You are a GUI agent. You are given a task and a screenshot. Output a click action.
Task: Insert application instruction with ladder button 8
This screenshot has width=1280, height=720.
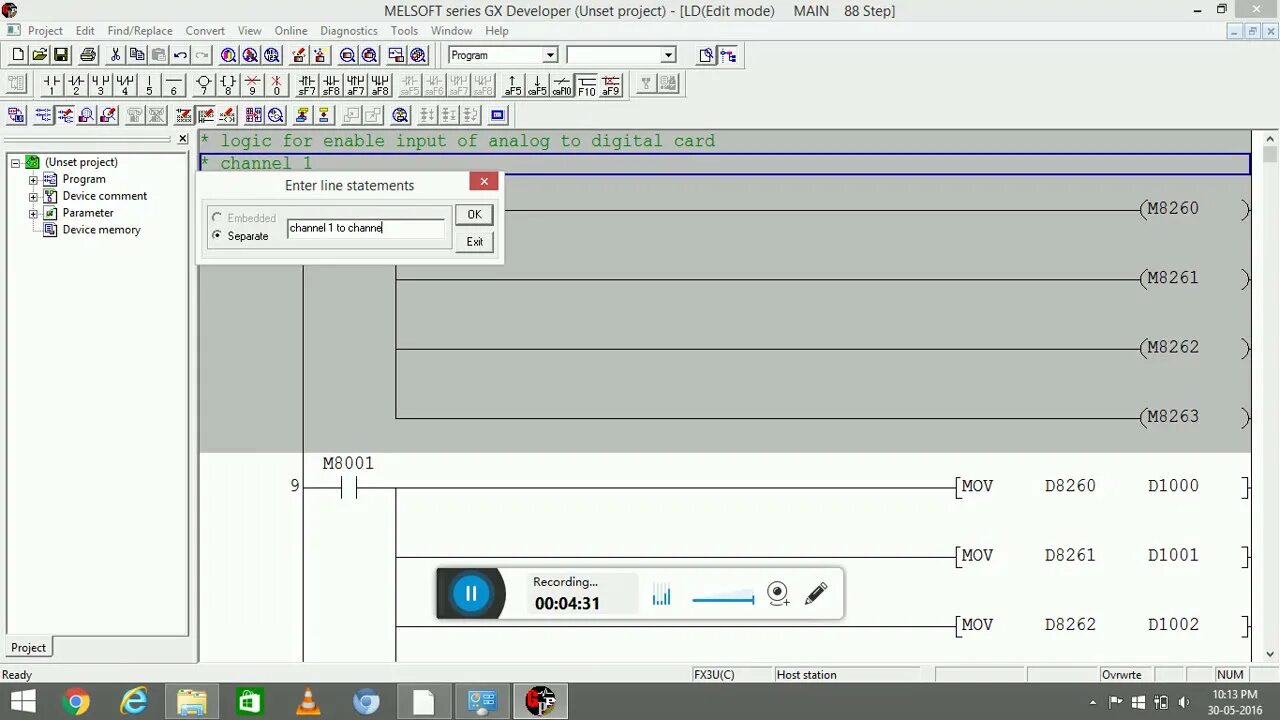click(228, 85)
